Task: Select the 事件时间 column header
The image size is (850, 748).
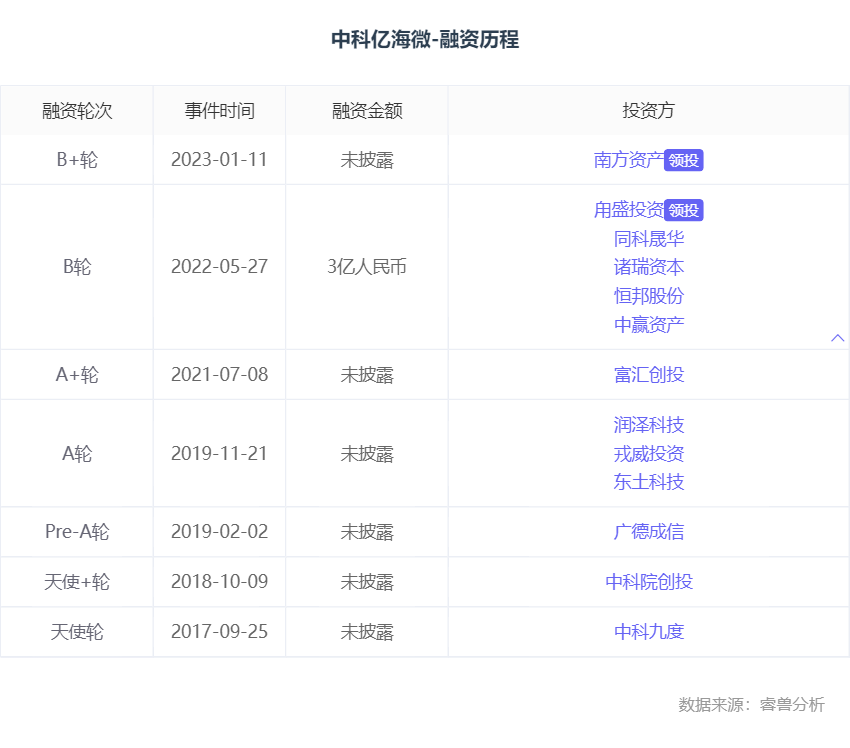Action: point(220,111)
